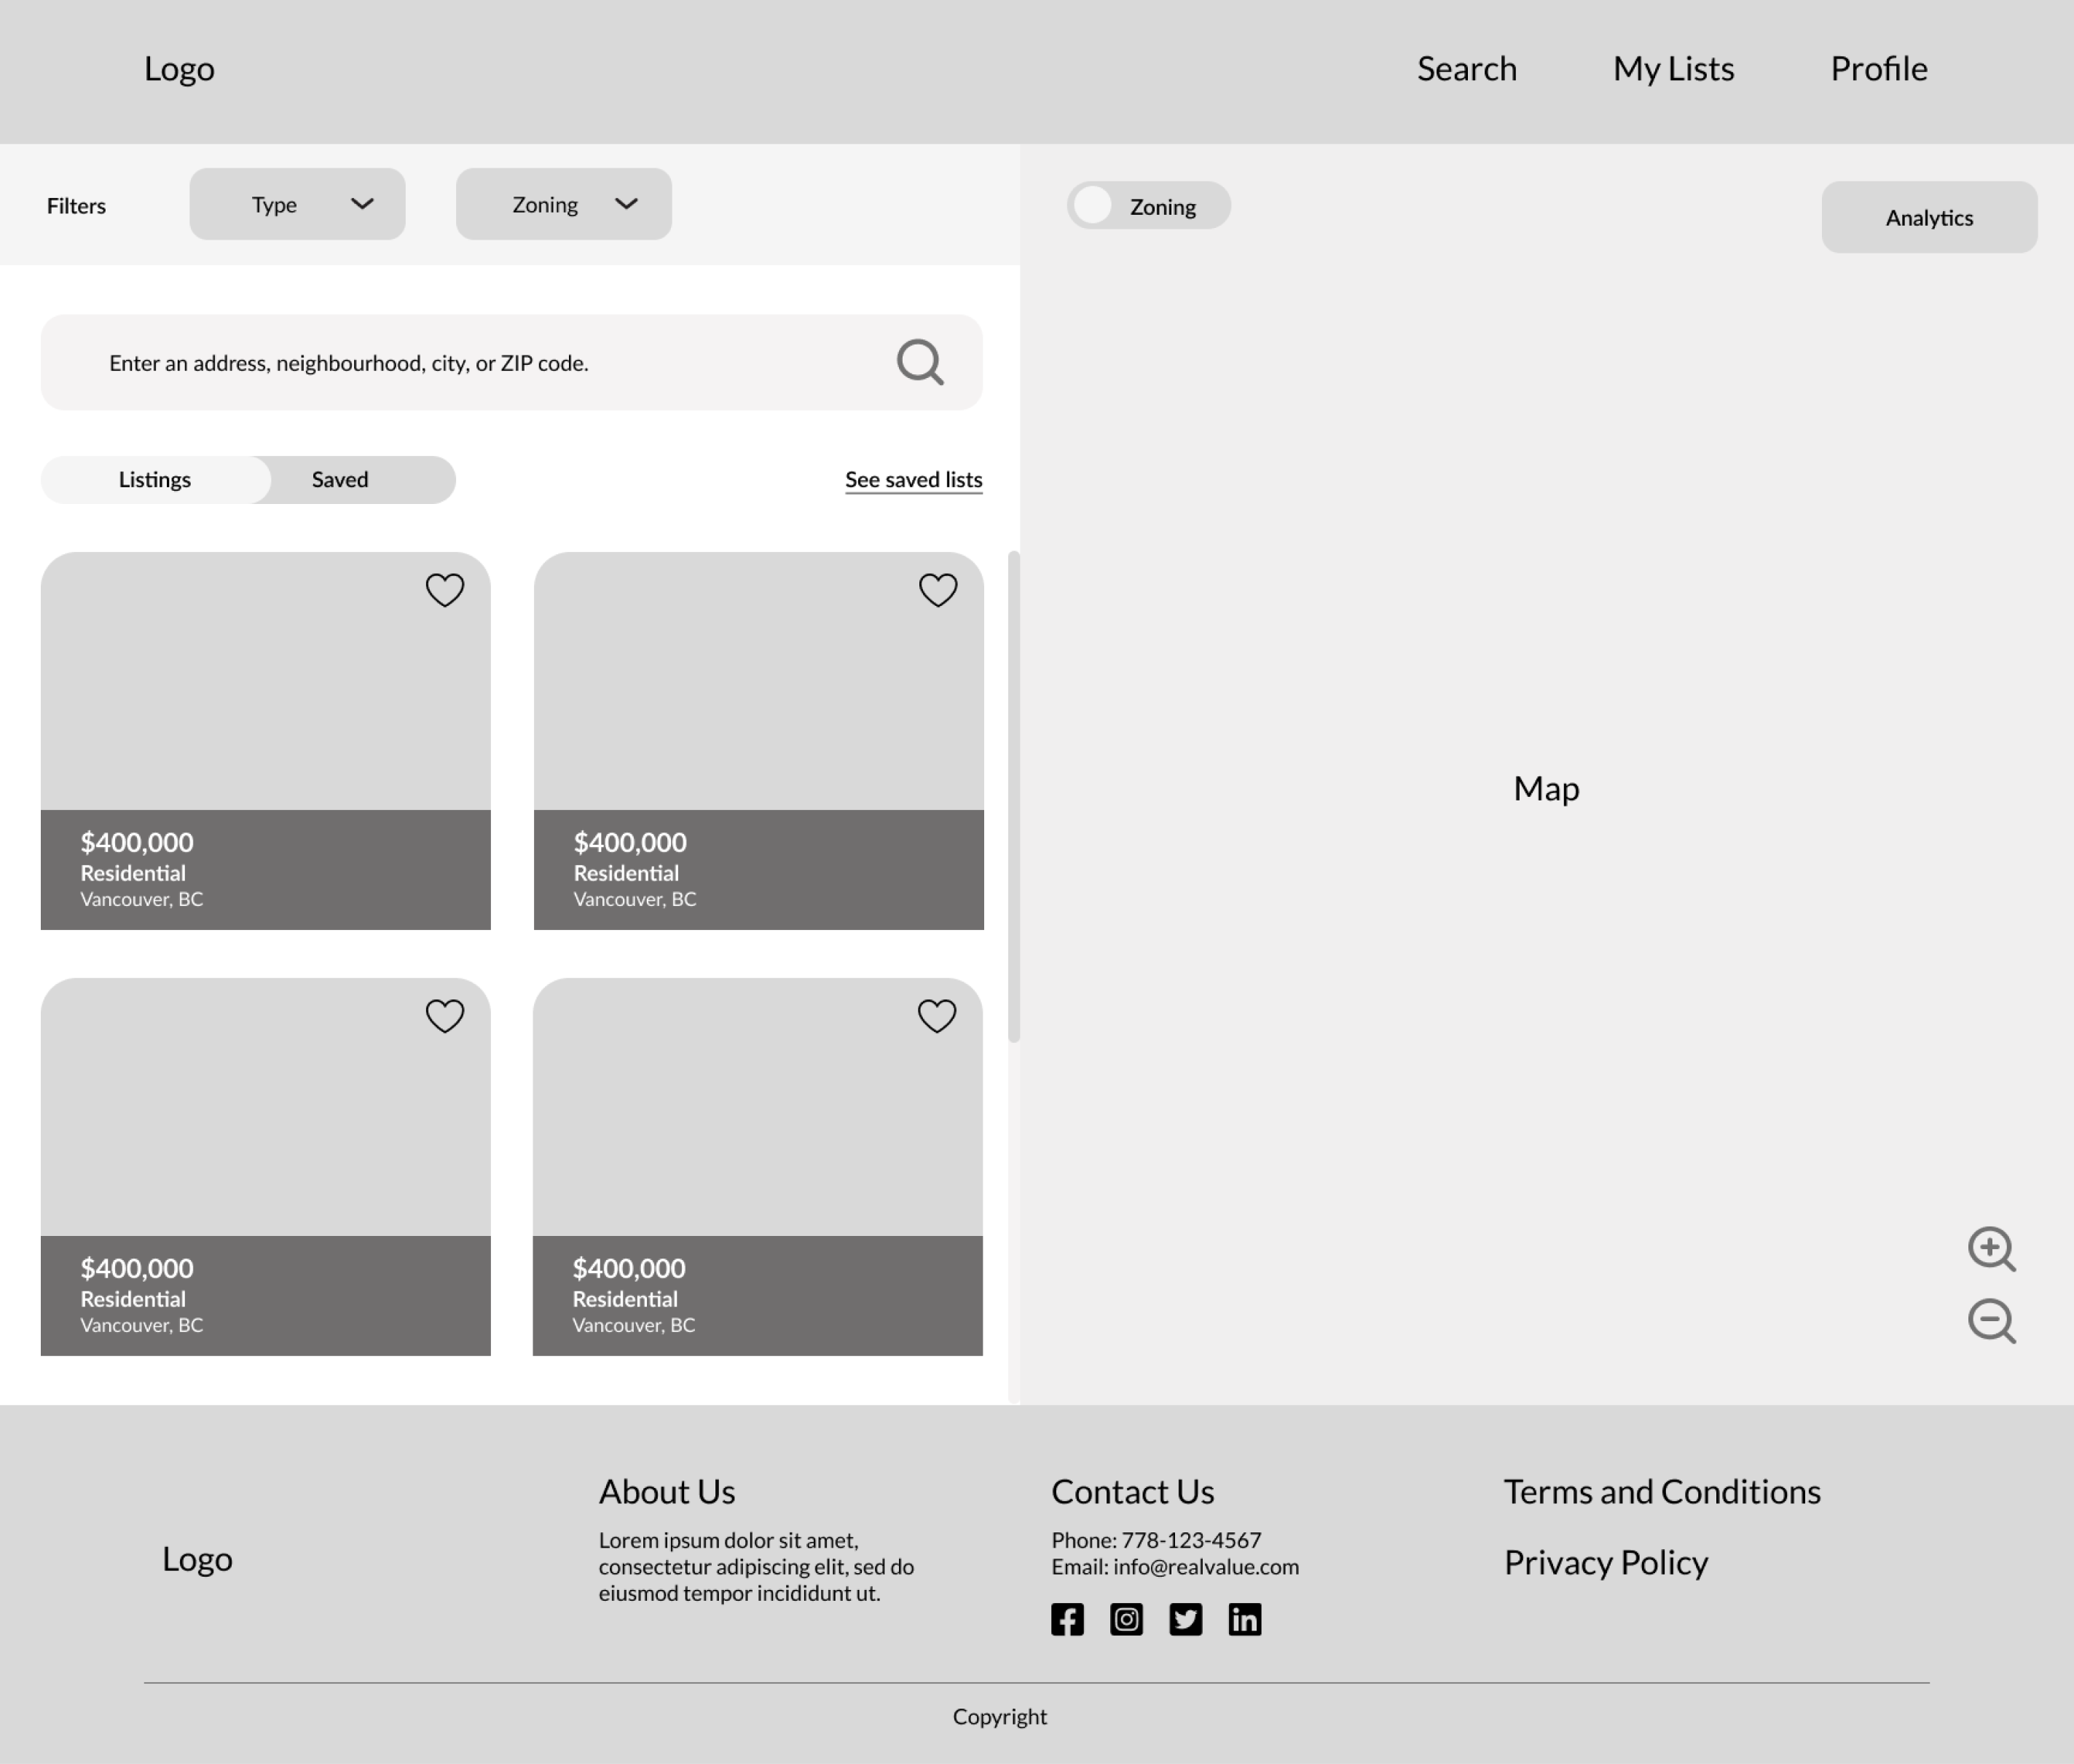Open the Facebook footer icon

coord(1067,1619)
